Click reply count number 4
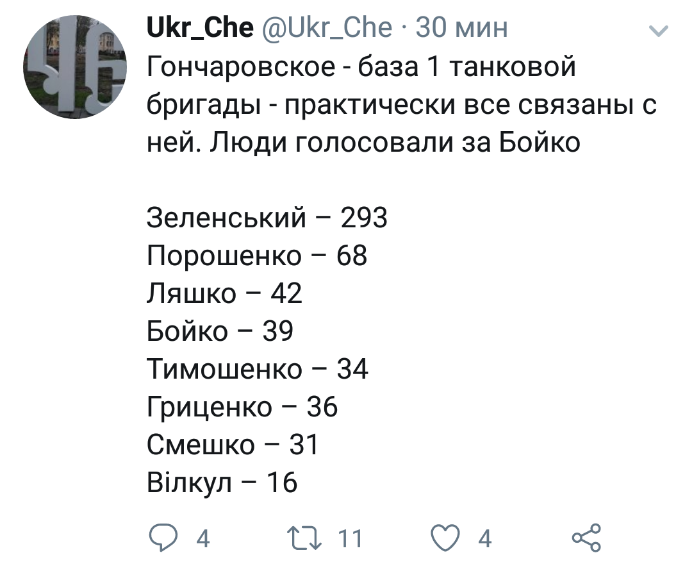The width and height of the screenshot is (691, 573). (203, 539)
